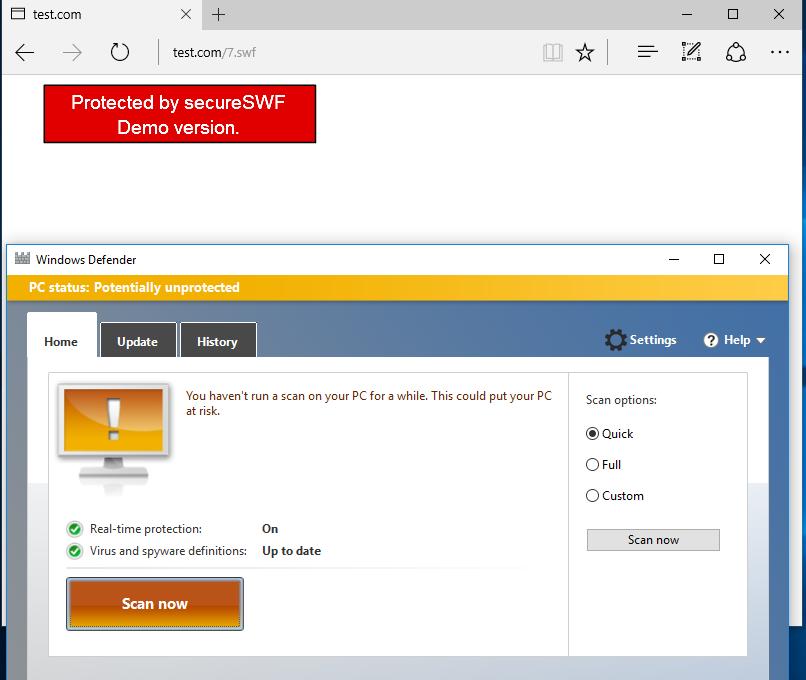Click the orange Scan now button

(154, 603)
